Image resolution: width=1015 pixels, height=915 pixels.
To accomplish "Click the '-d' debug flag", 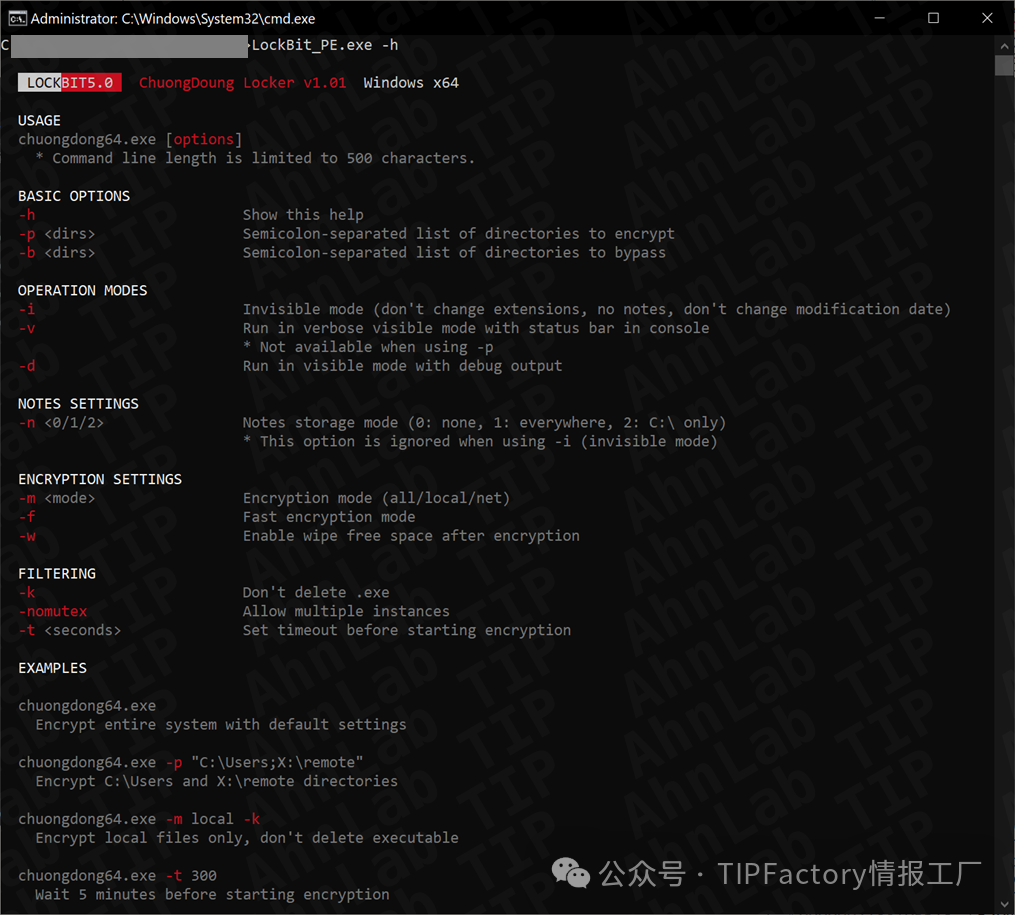I will click(27, 366).
